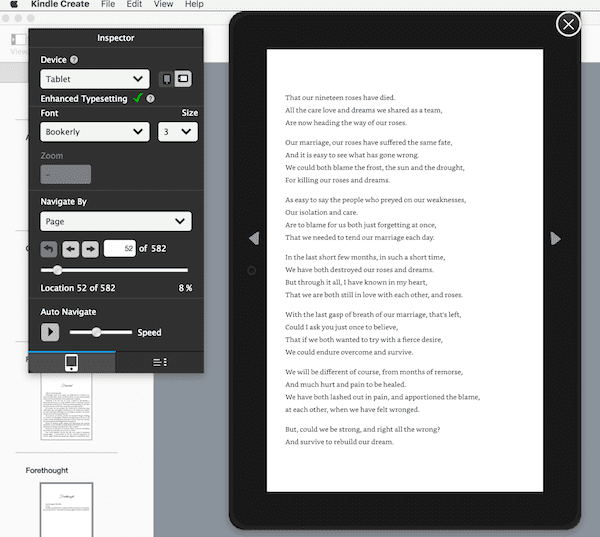Click the line 'And survive to rebuild our dream.'

click(339, 442)
